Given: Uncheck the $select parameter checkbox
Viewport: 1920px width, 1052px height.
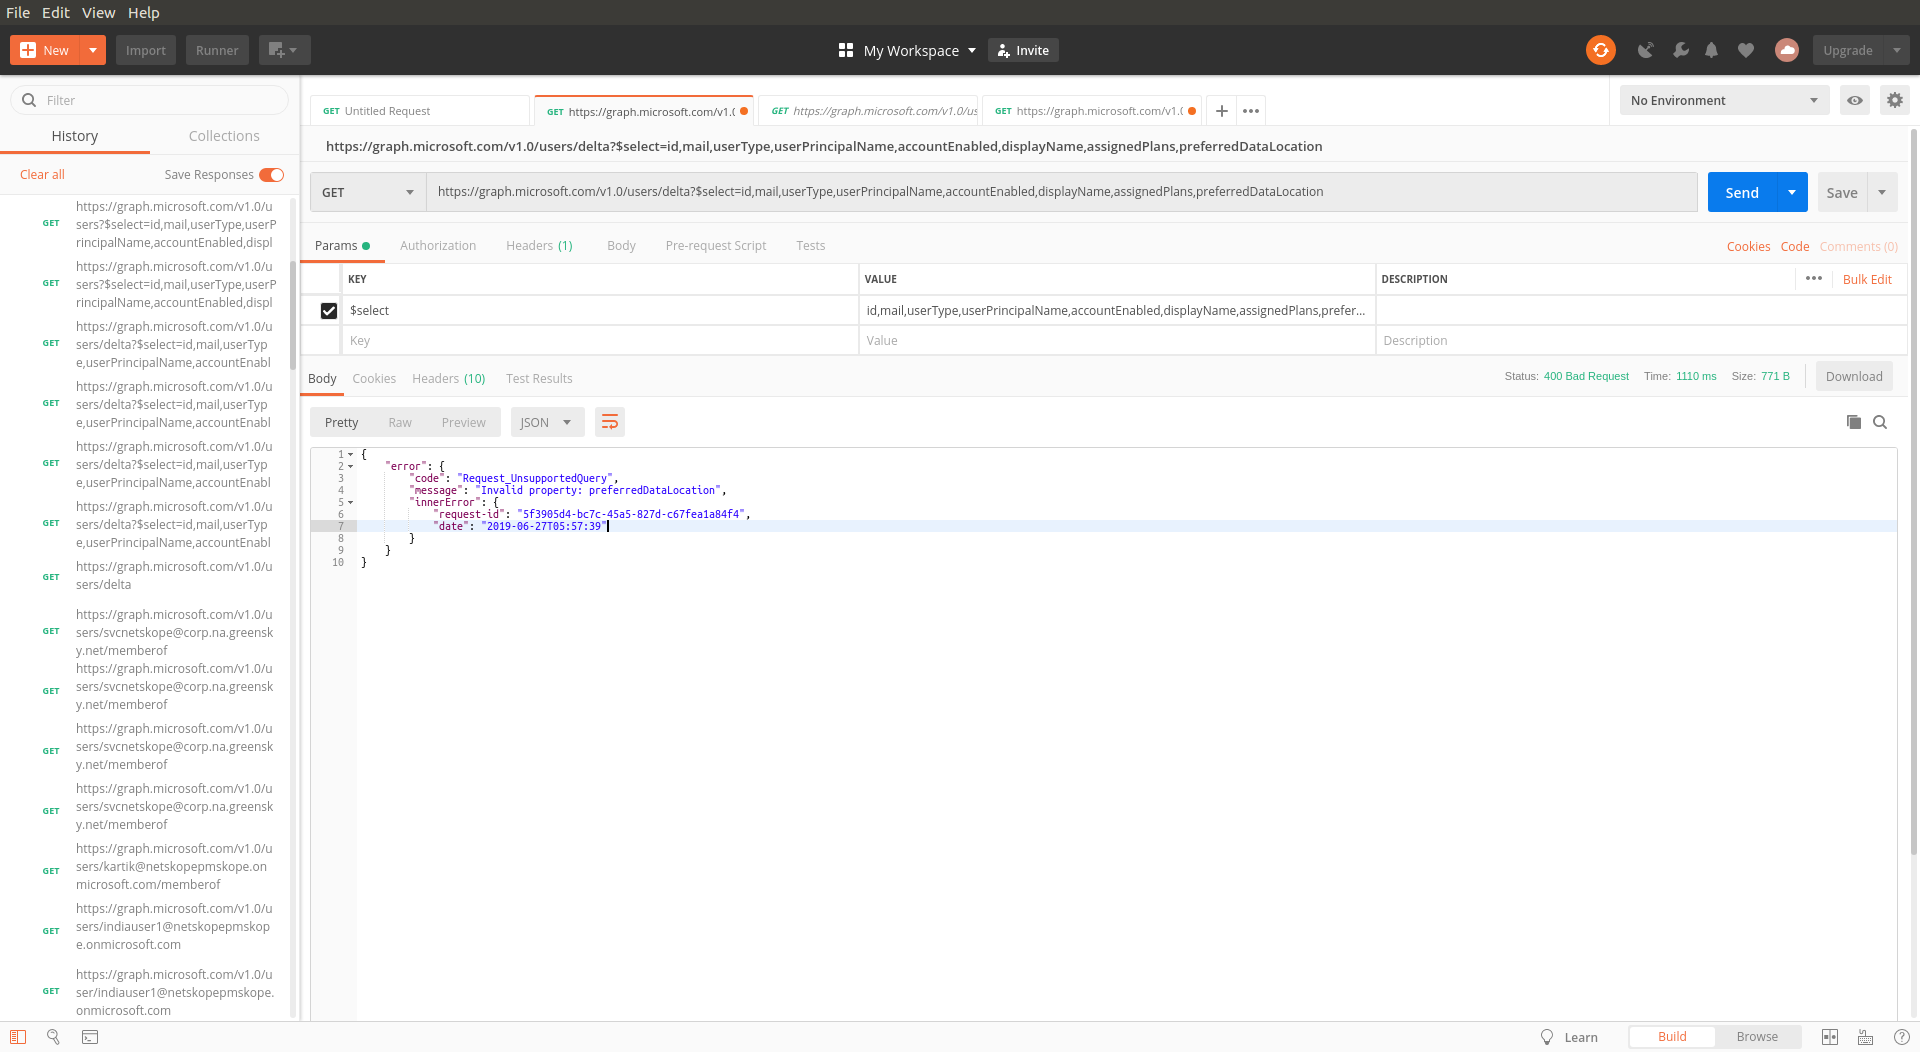Looking at the screenshot, I should click(x=329, y=310).
